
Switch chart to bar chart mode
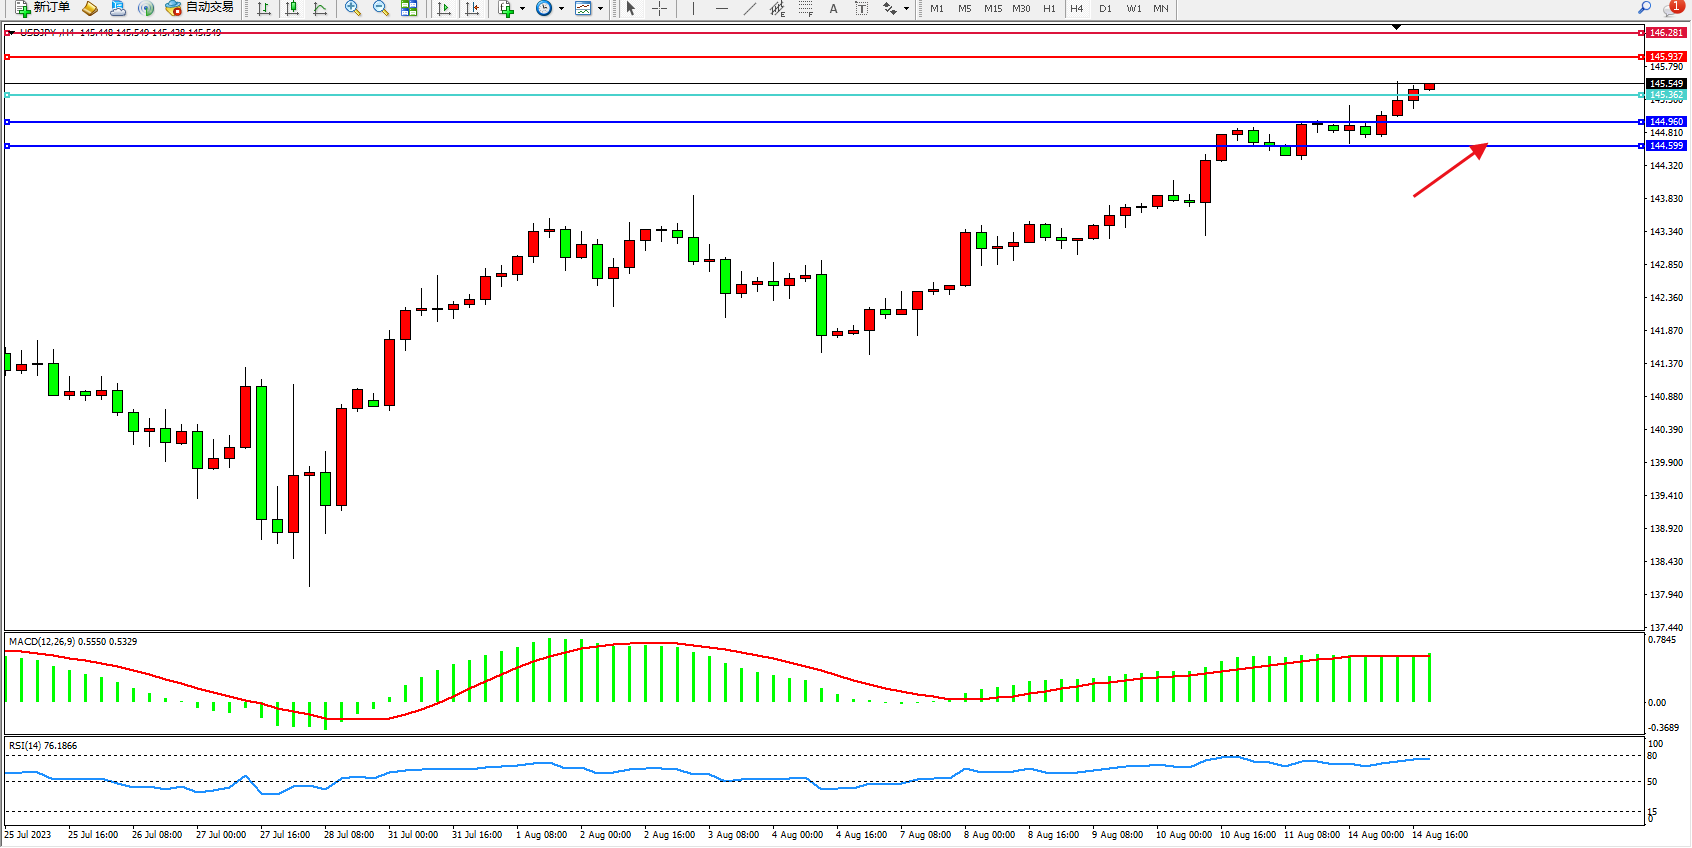(264, 8)
